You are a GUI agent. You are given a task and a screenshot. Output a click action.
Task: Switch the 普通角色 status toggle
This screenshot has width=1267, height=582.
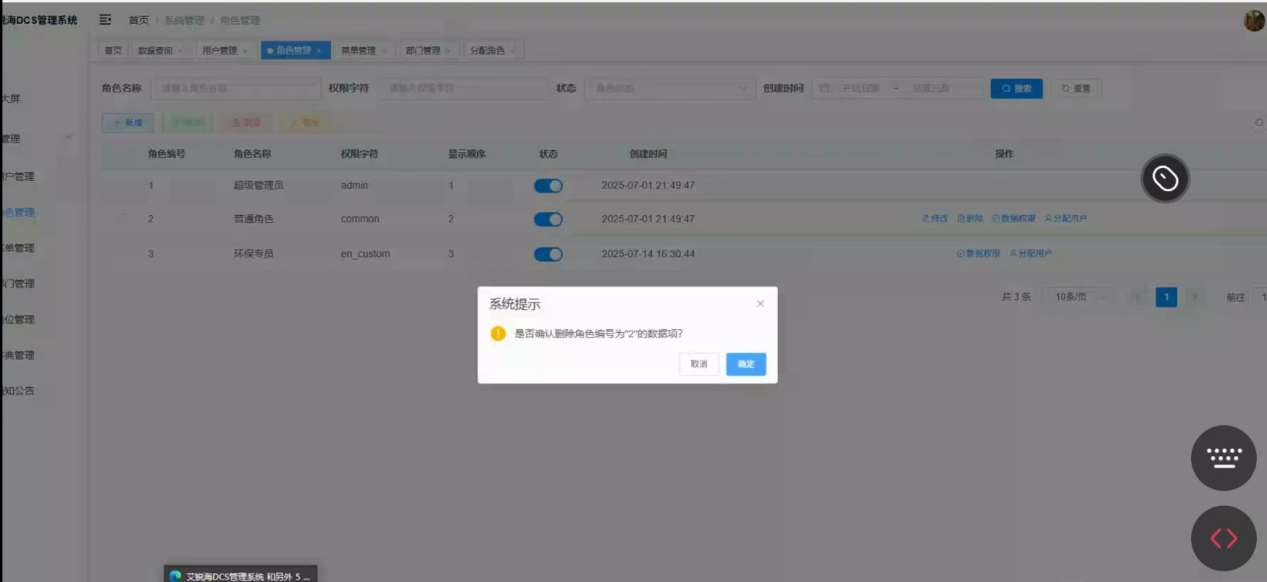pyautogui.click(x=548, y=219)
